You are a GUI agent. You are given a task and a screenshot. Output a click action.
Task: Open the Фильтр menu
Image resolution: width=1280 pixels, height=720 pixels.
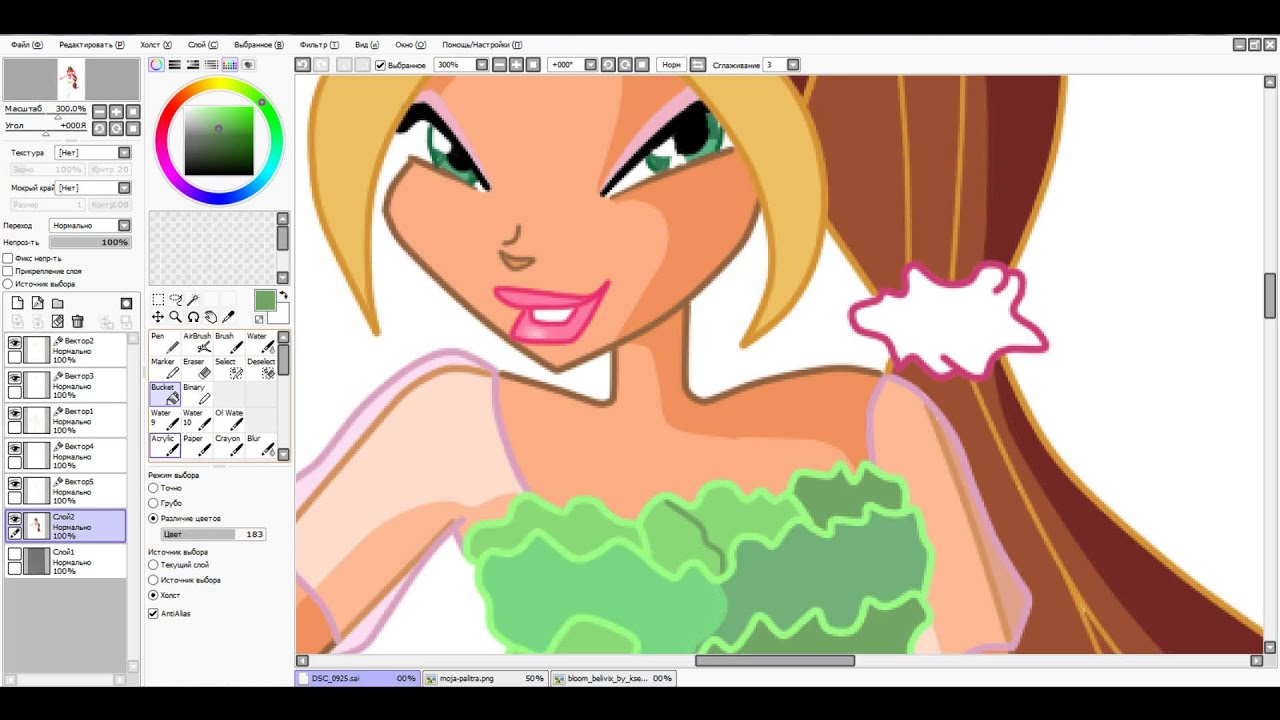coord(319,45)
